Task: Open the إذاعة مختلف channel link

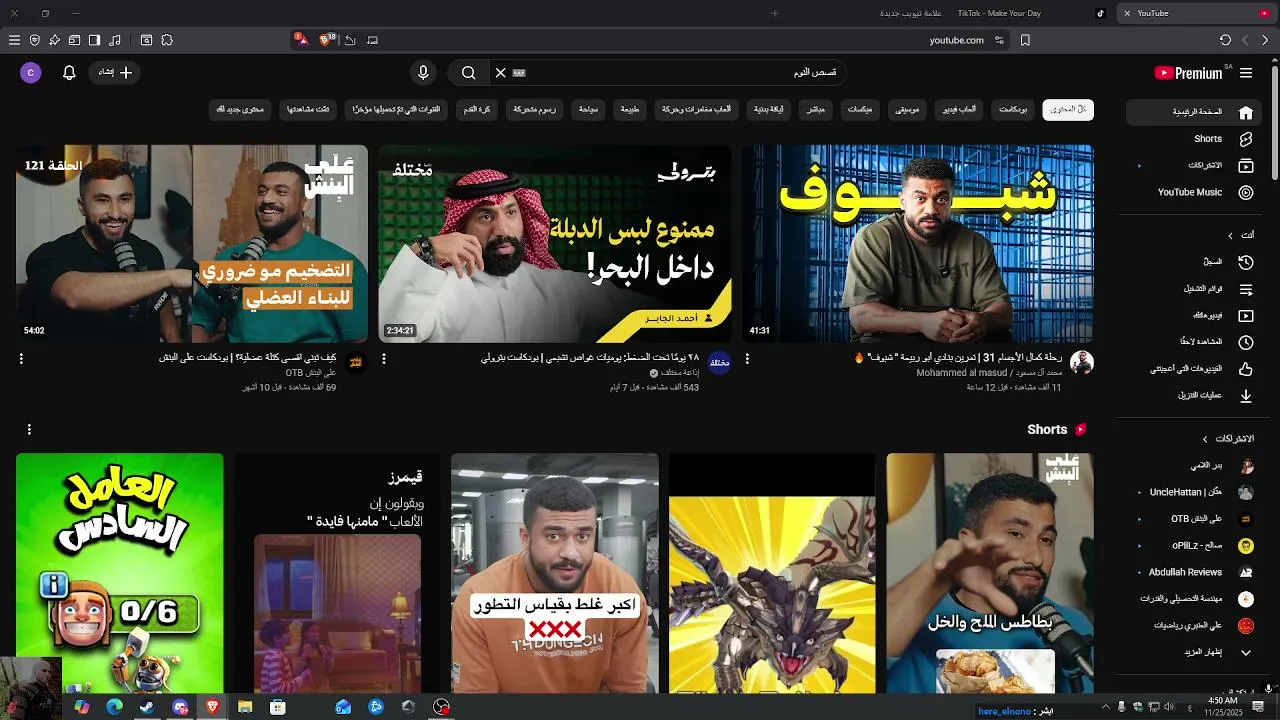Action: (x=681, y=373)
